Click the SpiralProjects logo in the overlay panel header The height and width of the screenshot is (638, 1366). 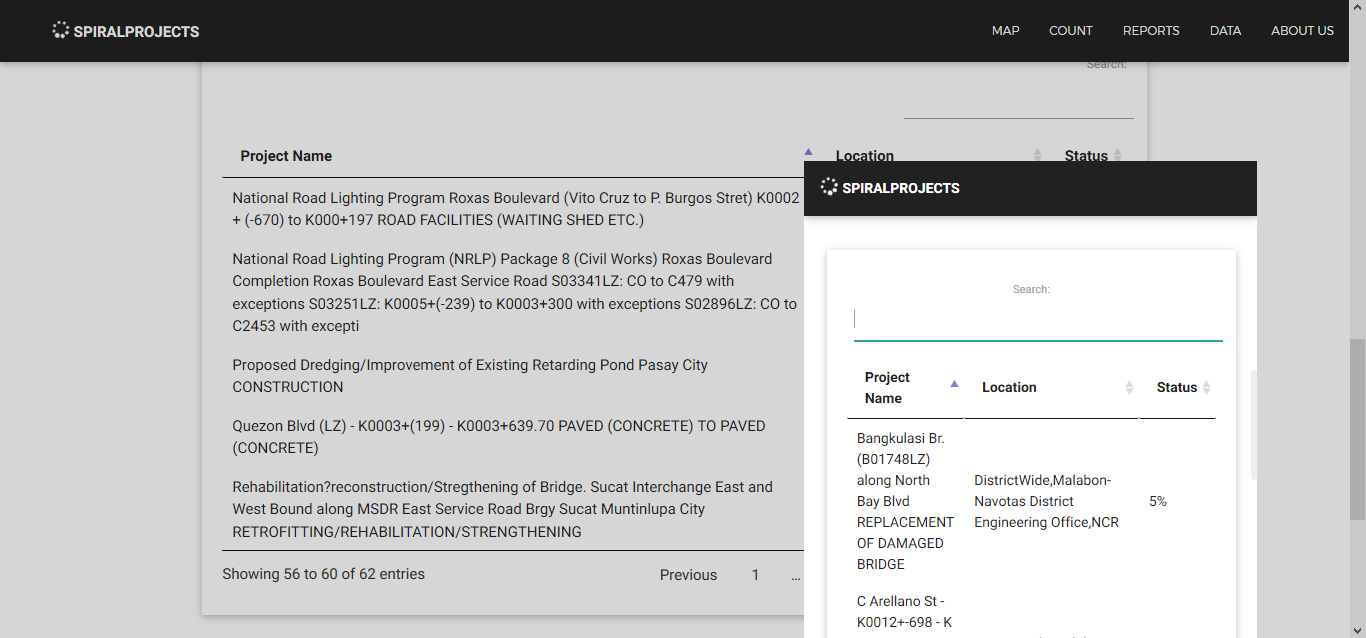(890, 187)
